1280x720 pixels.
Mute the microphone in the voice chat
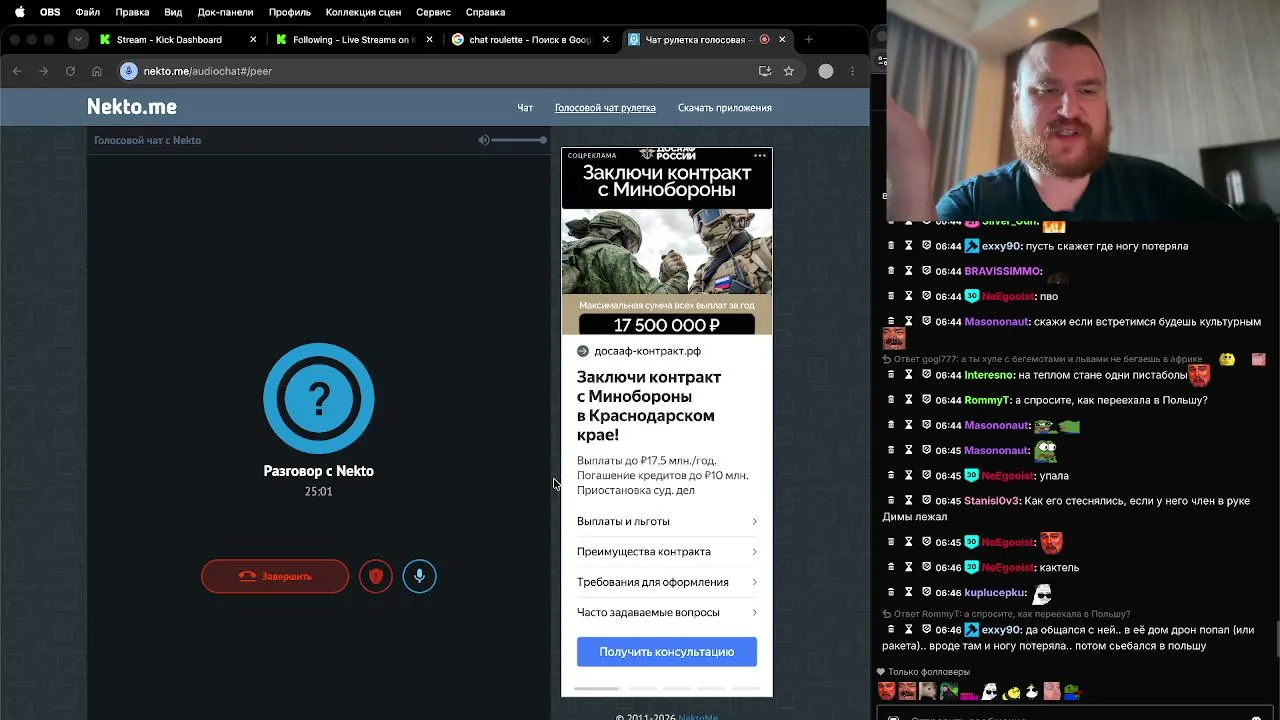point(420,576)
